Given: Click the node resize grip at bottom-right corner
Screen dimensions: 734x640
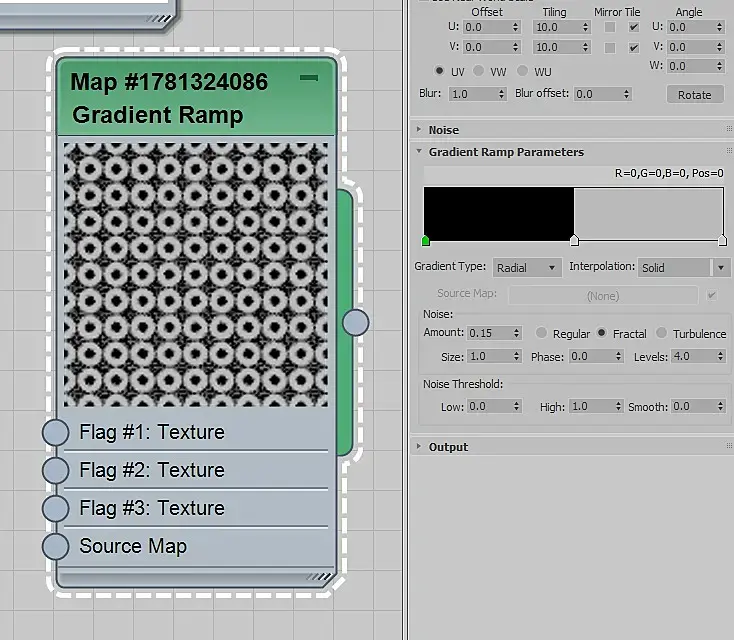Looking at the screenshot, I should point(319,577).
